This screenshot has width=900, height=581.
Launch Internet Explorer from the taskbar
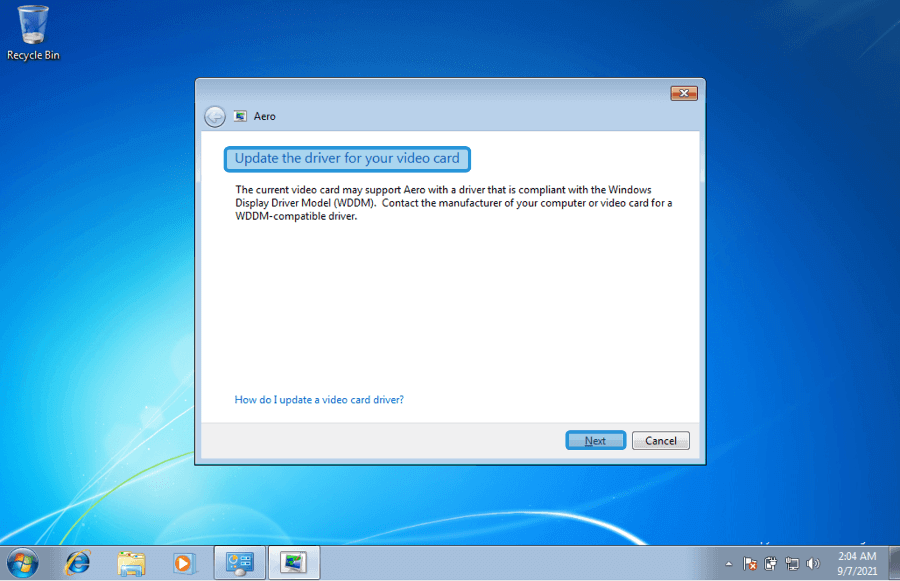coord(77,563)
